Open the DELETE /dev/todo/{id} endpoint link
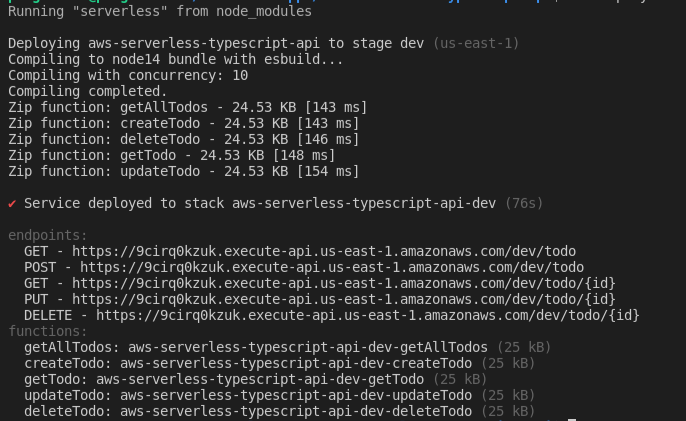This screenshot has height=421, width=686. pyautogui.click(x=368, y=316)
